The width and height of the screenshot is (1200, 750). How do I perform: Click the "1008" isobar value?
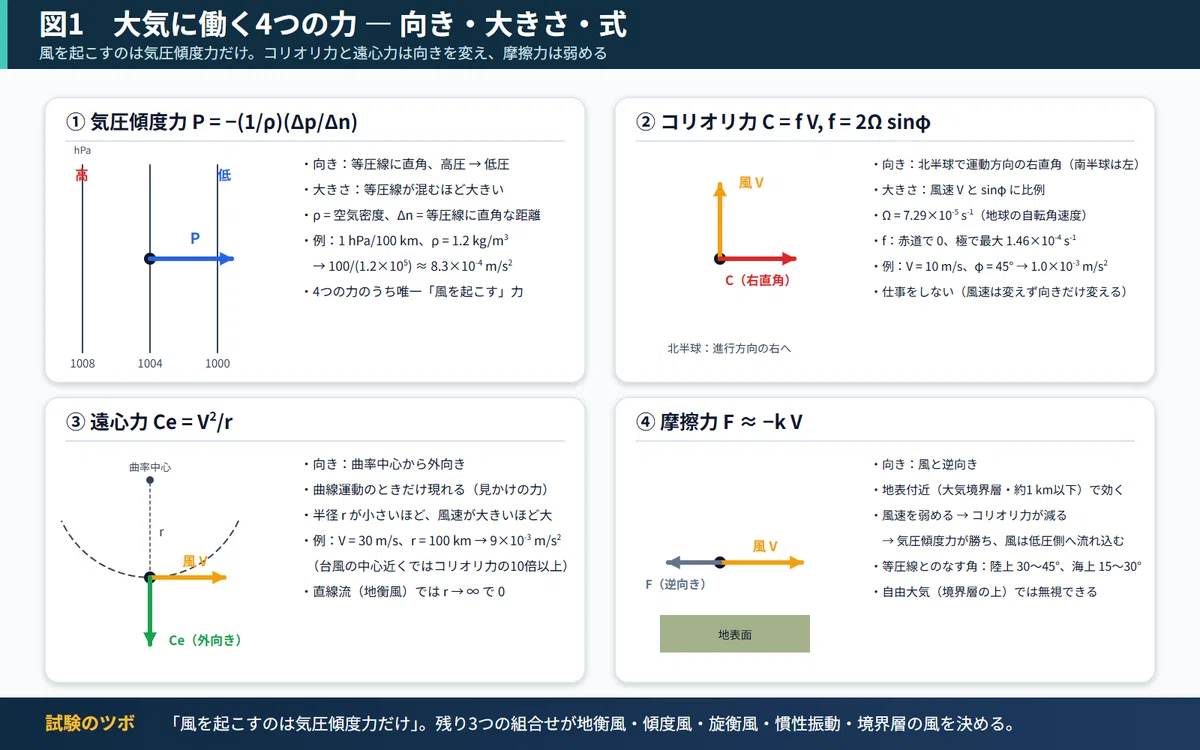pos(82,363)
